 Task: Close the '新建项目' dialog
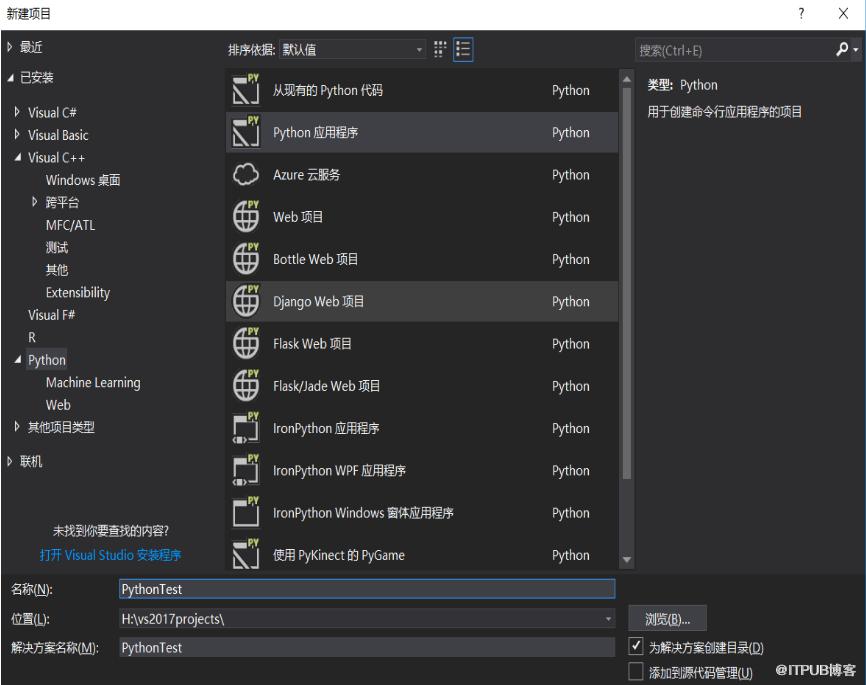843,13
